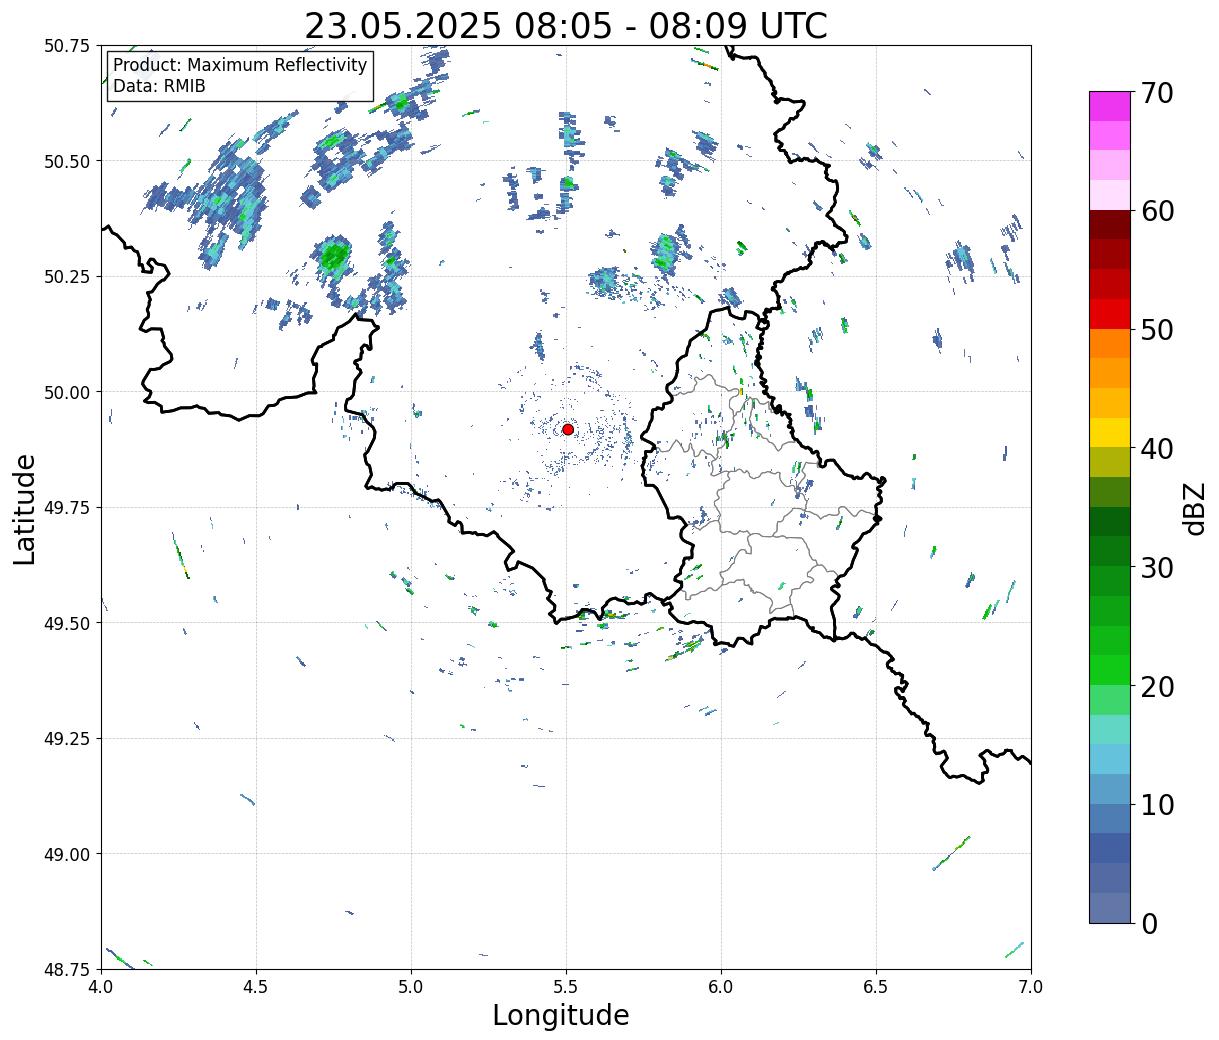This screenshot has height=1040, width=1219.
Task: Click latitude tick label 49.50
Action: 67,623
